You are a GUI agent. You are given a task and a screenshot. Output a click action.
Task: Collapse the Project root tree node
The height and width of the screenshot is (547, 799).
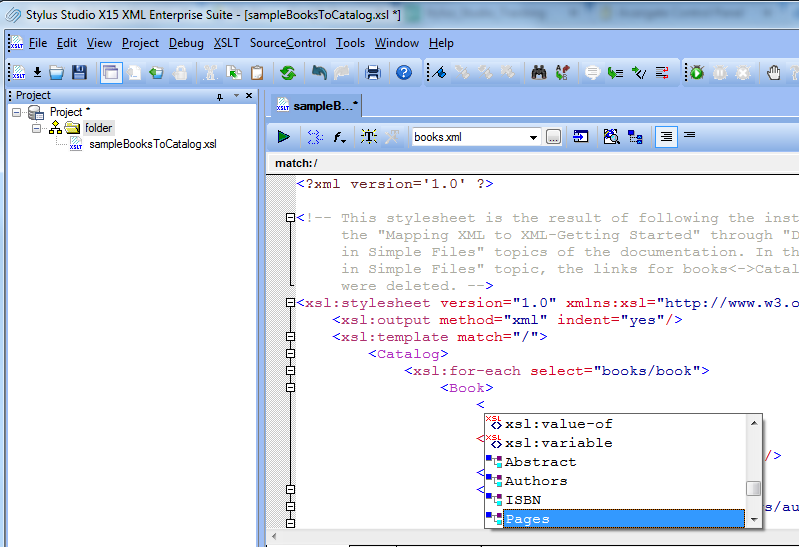(x=17, y=112)
